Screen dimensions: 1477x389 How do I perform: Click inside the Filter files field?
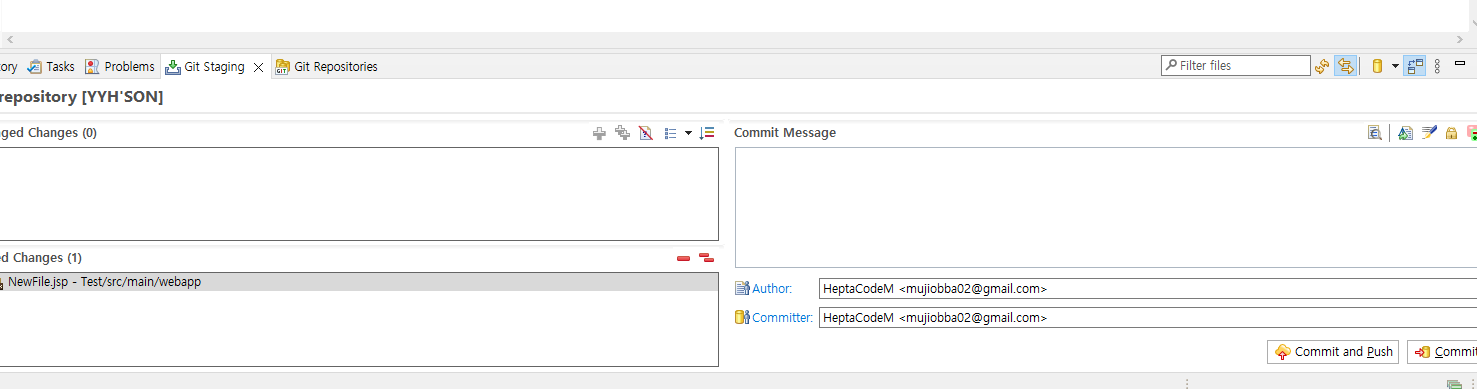(x=1236, y=66)
